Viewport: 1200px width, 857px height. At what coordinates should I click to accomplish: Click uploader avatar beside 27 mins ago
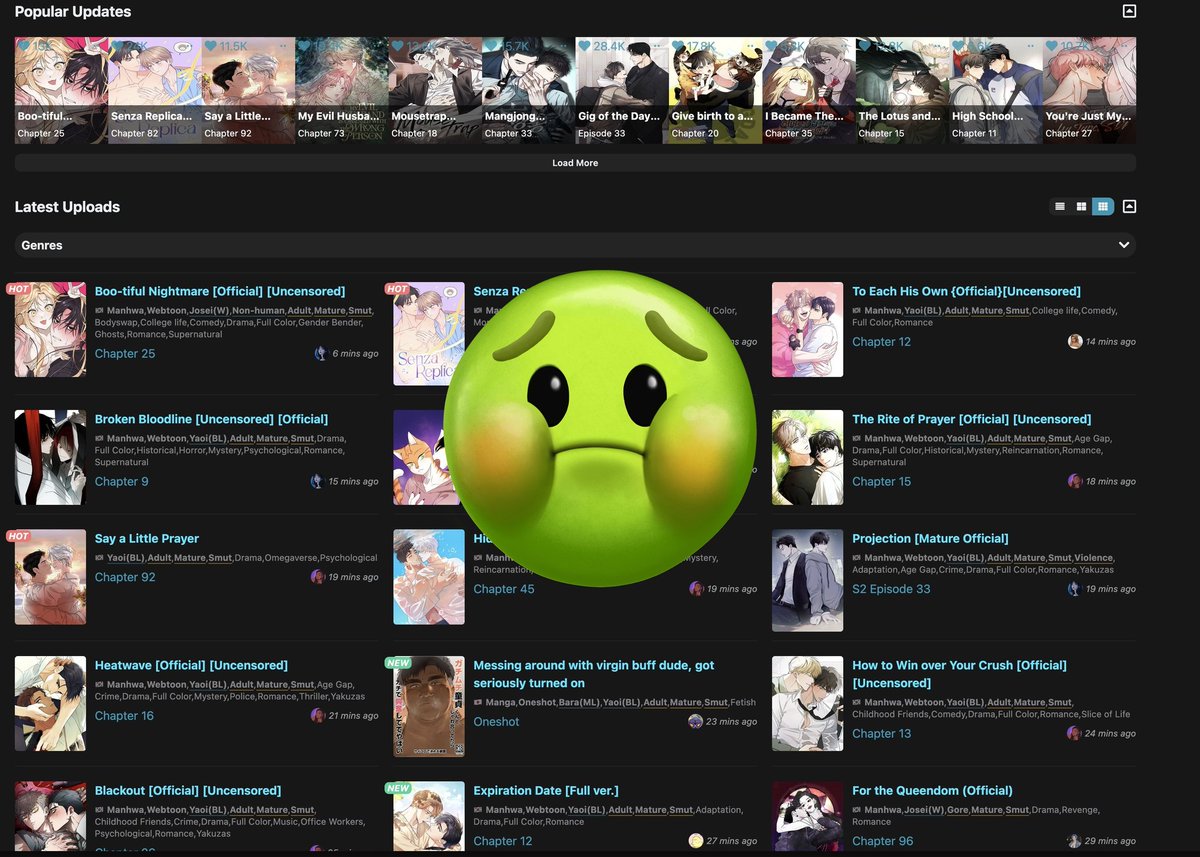coord(695,841)
